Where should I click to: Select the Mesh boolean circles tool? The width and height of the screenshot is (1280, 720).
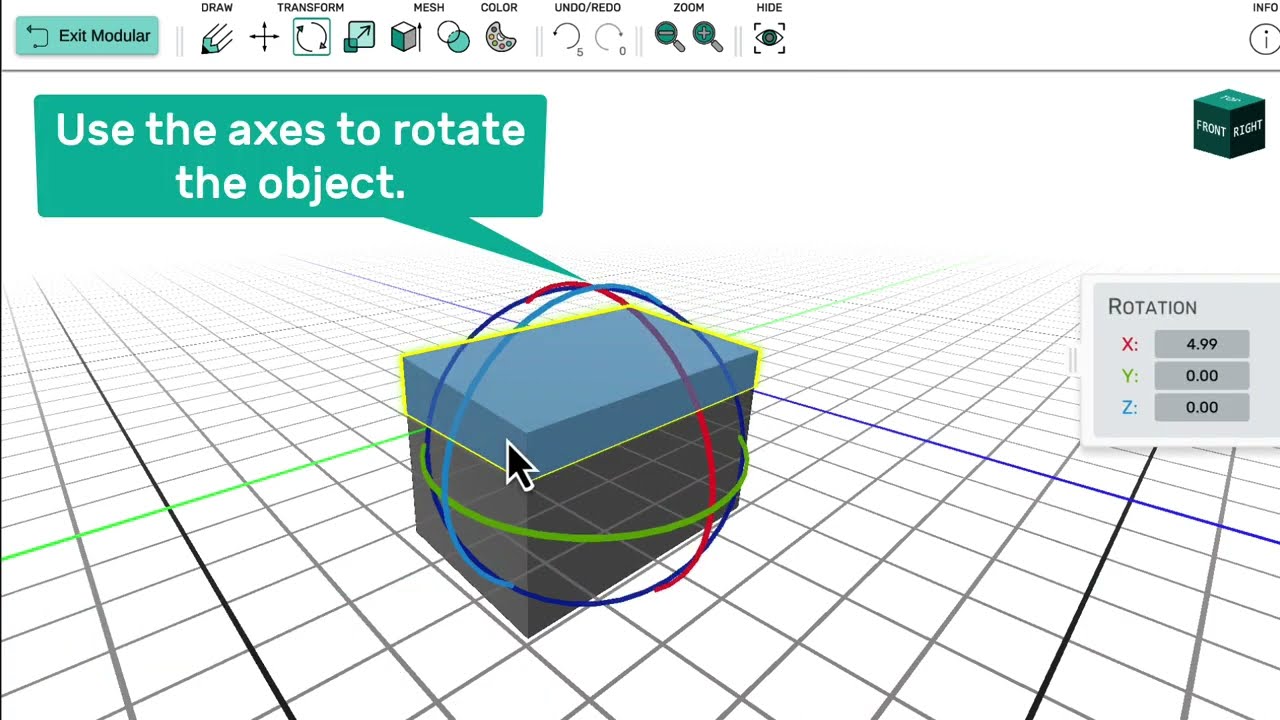tap(454, 39)
